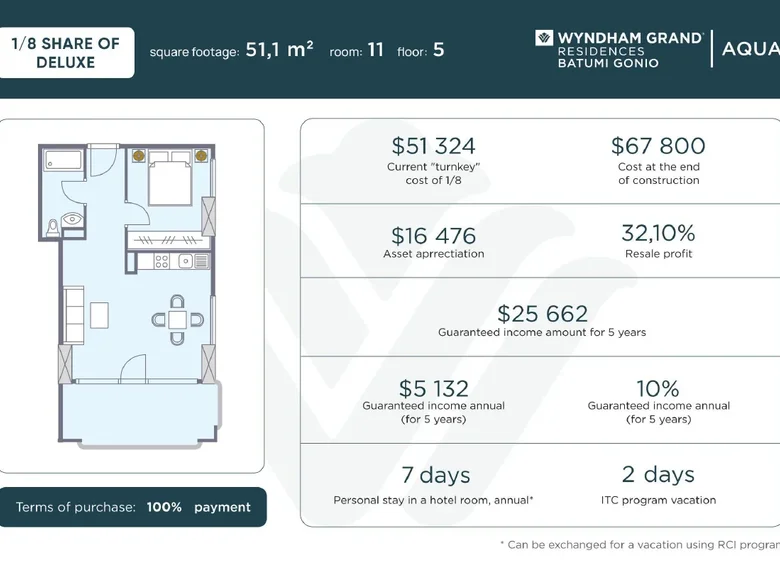Click the balcony area of floor plan
This screenshot has width=780, height=580.
coord(139,412)
